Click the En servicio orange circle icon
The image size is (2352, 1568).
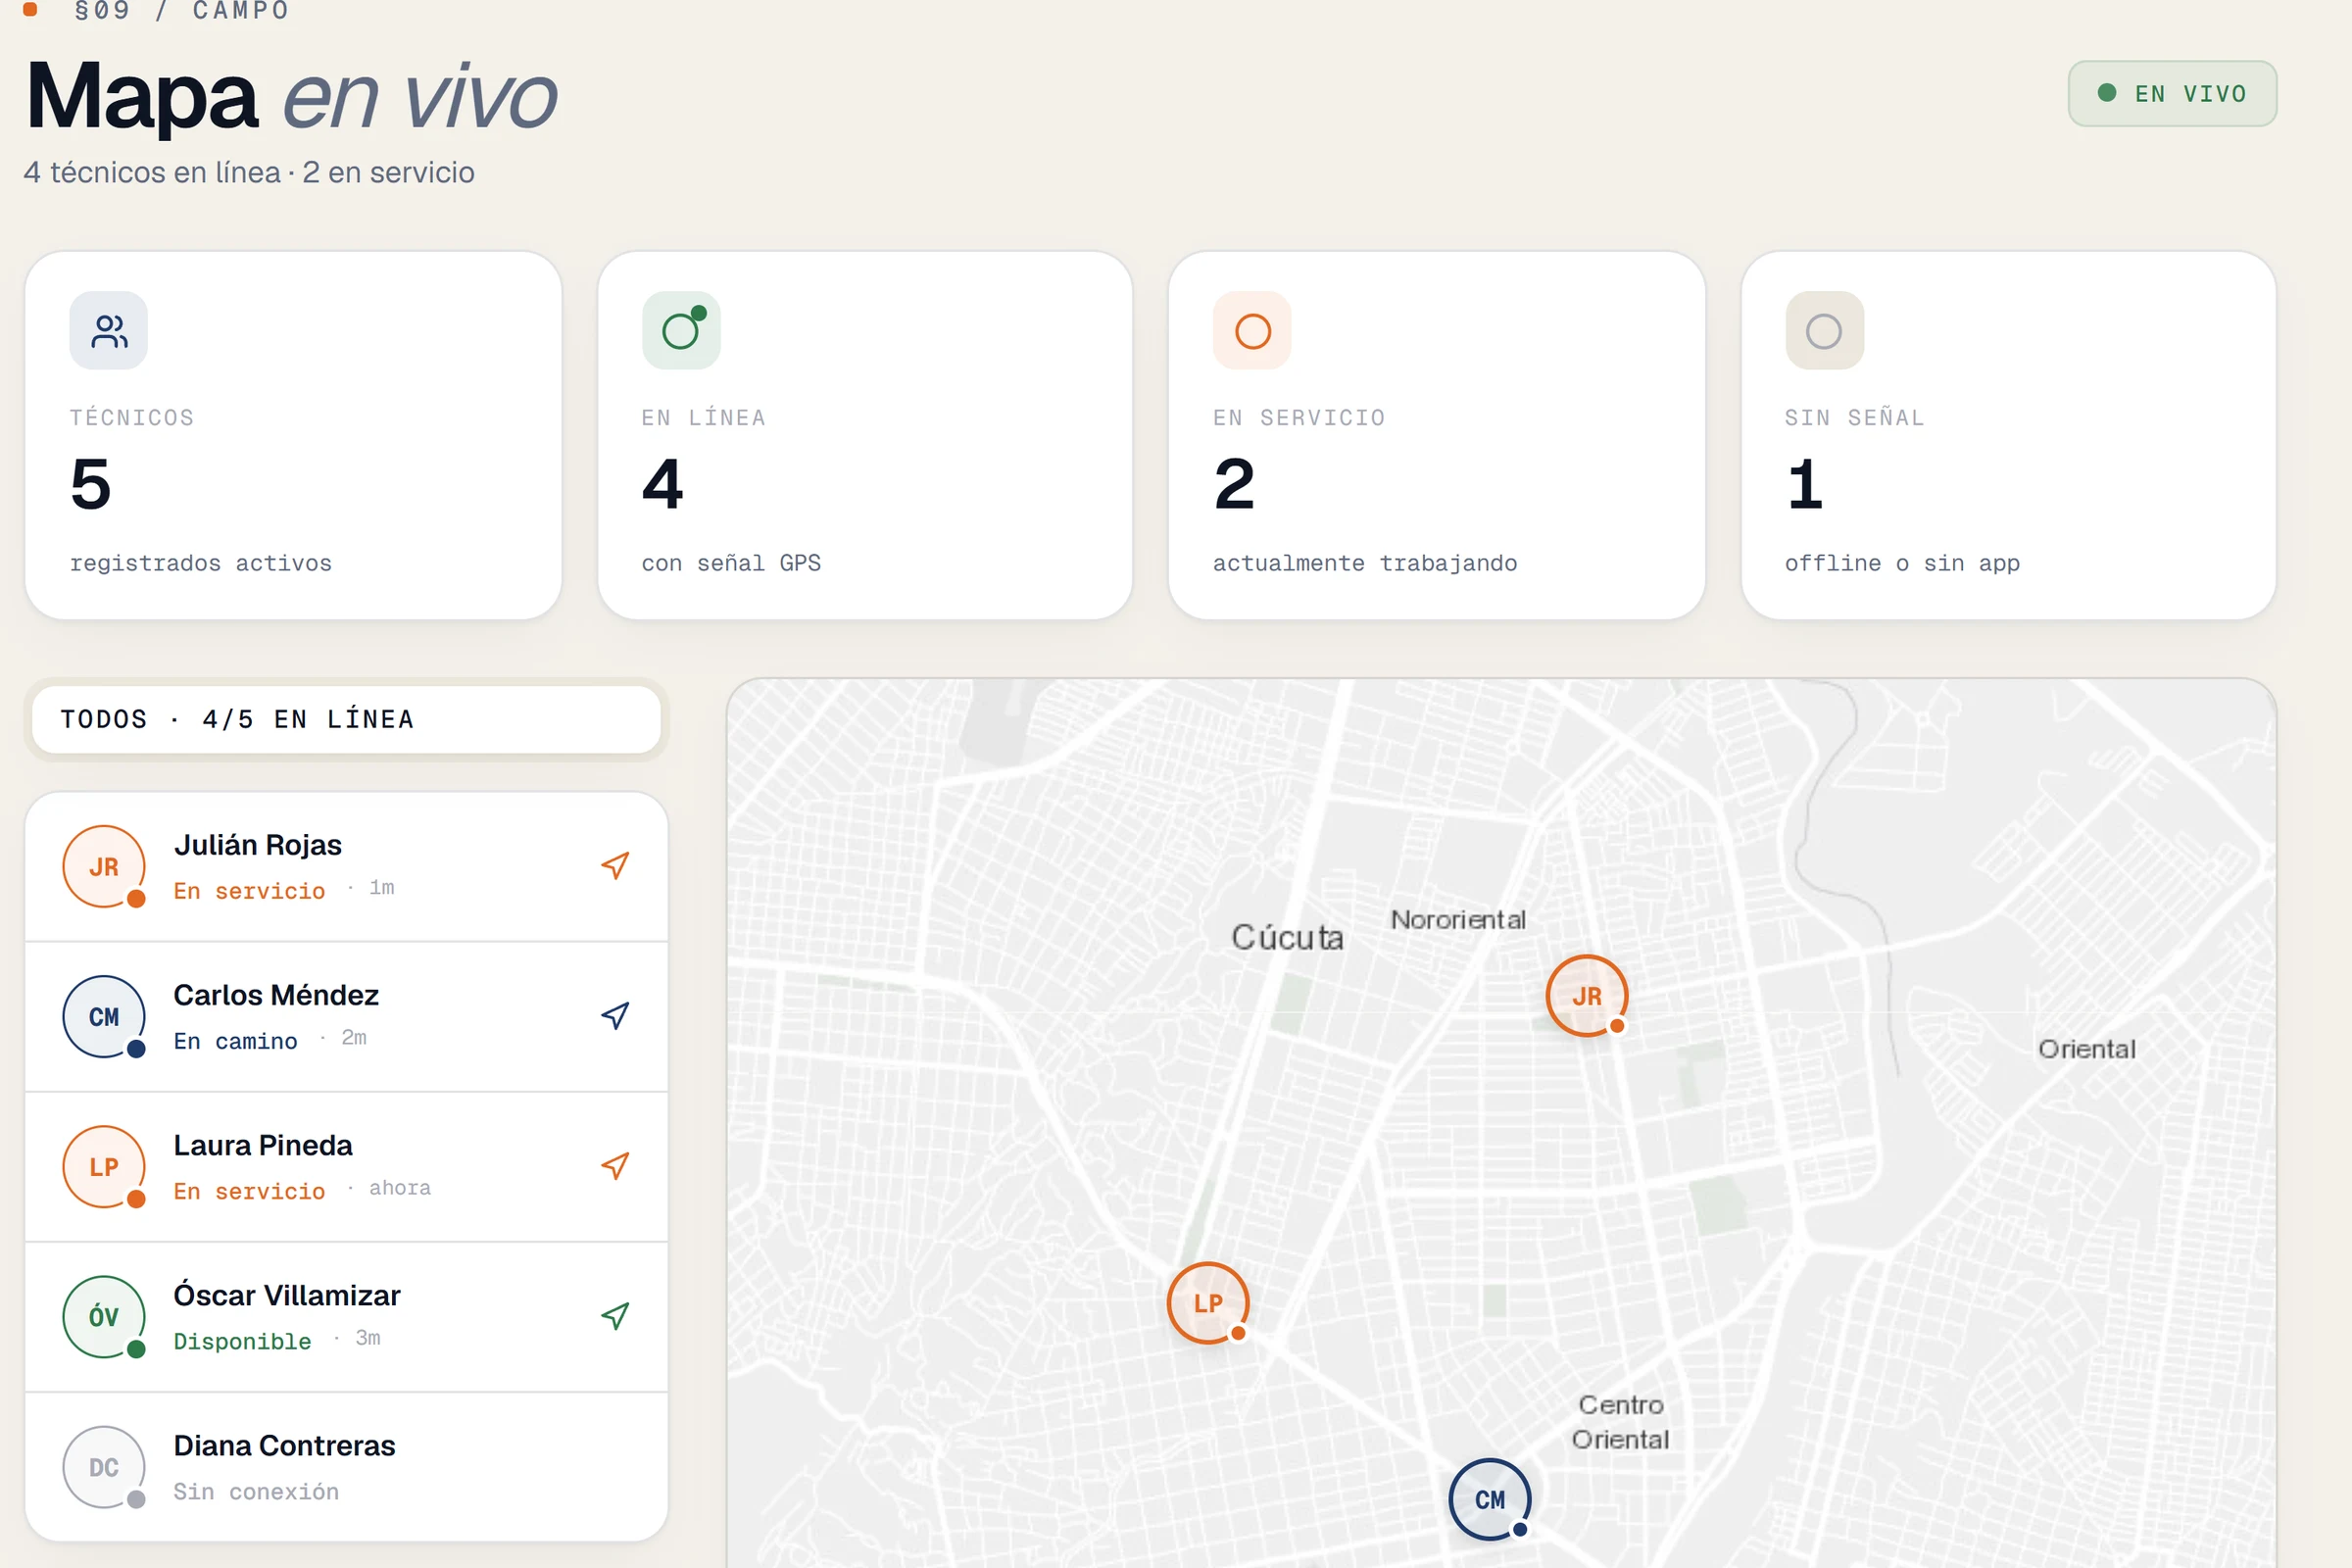(1252, 331)
